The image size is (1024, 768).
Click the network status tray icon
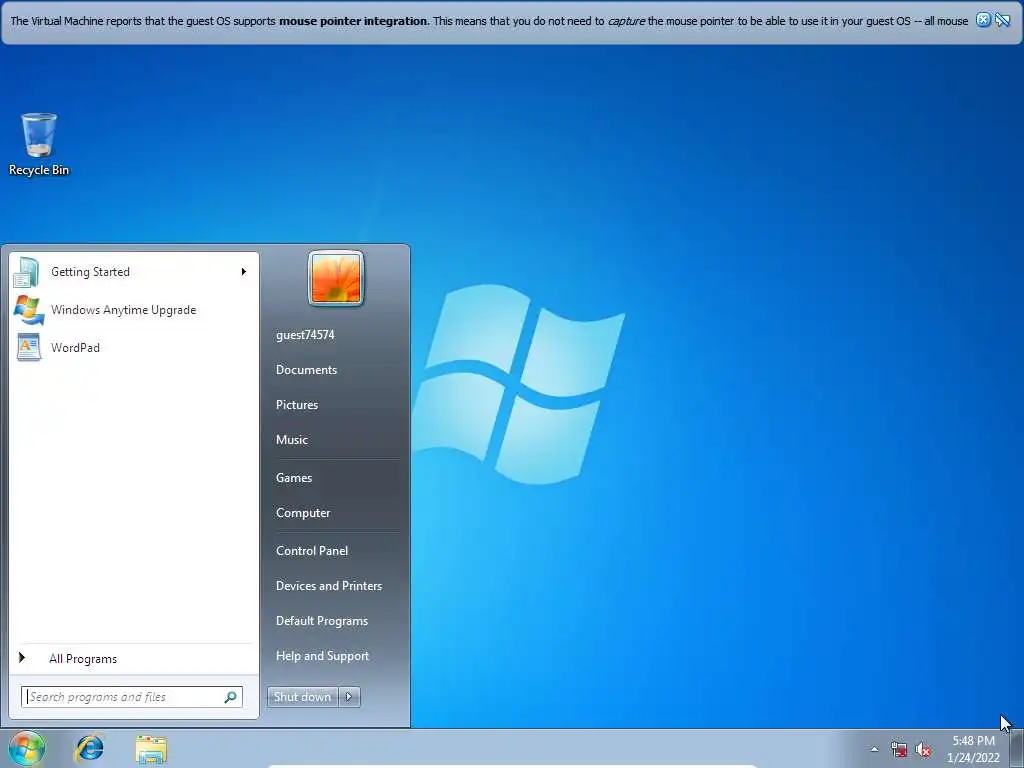pyautogui.click(x=899, y=750)
